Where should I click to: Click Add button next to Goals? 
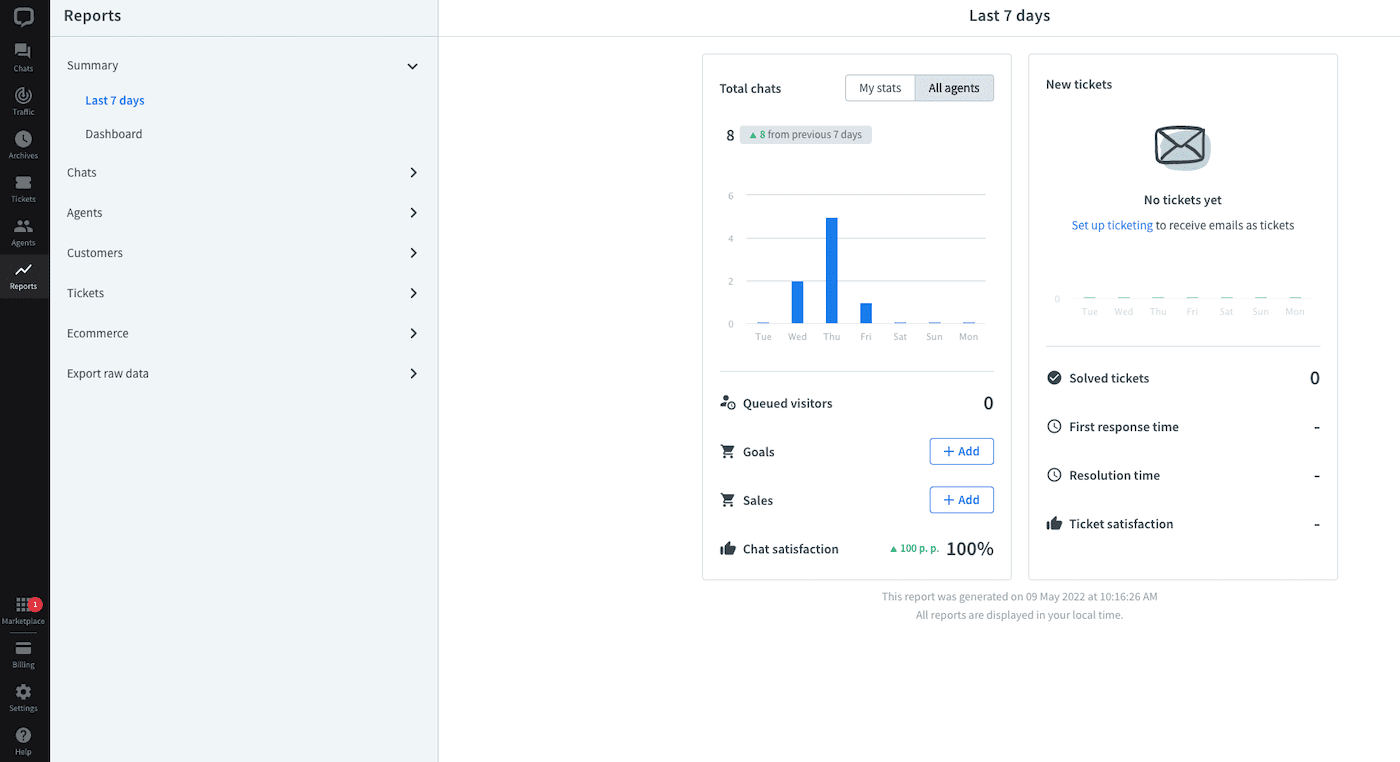[x=961, y=452]
